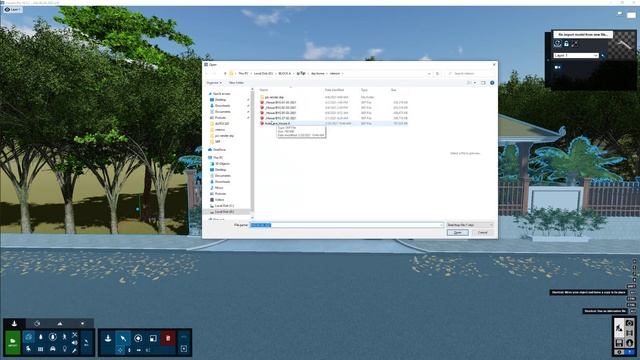This screenshot has width=640, height=360.
Task: Click navigation pane scrollbar in dialog
Action: (252, 151)
